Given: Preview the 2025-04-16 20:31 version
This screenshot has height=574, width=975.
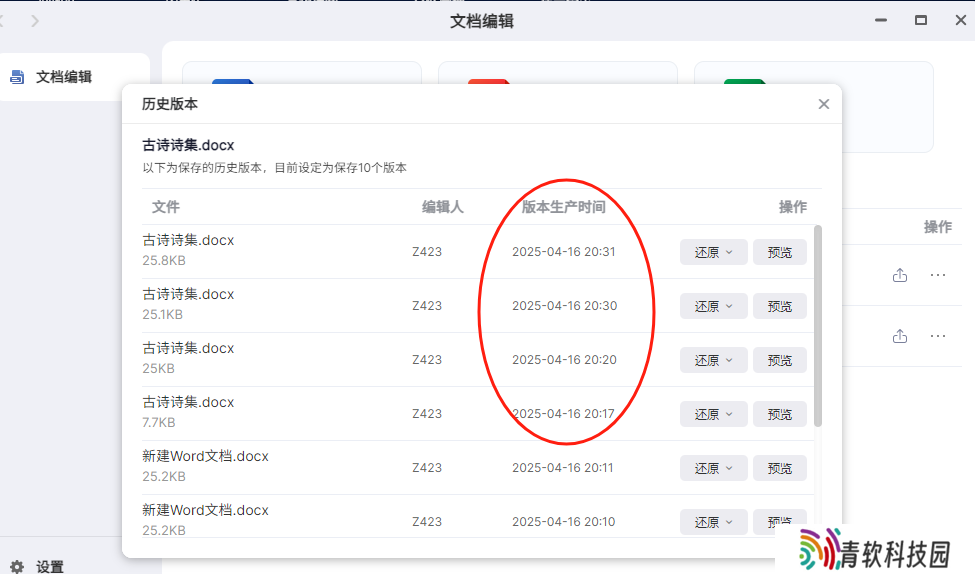Looking at the screenshot, I should 780,252.
